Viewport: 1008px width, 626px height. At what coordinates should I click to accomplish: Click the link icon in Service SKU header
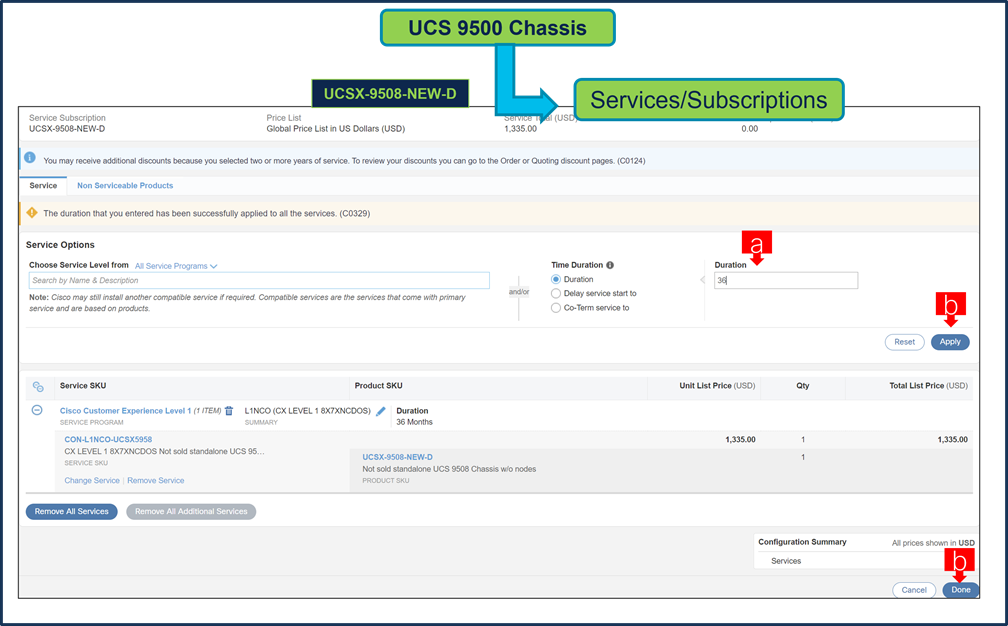pyautogui.click(x=38, y=386)
